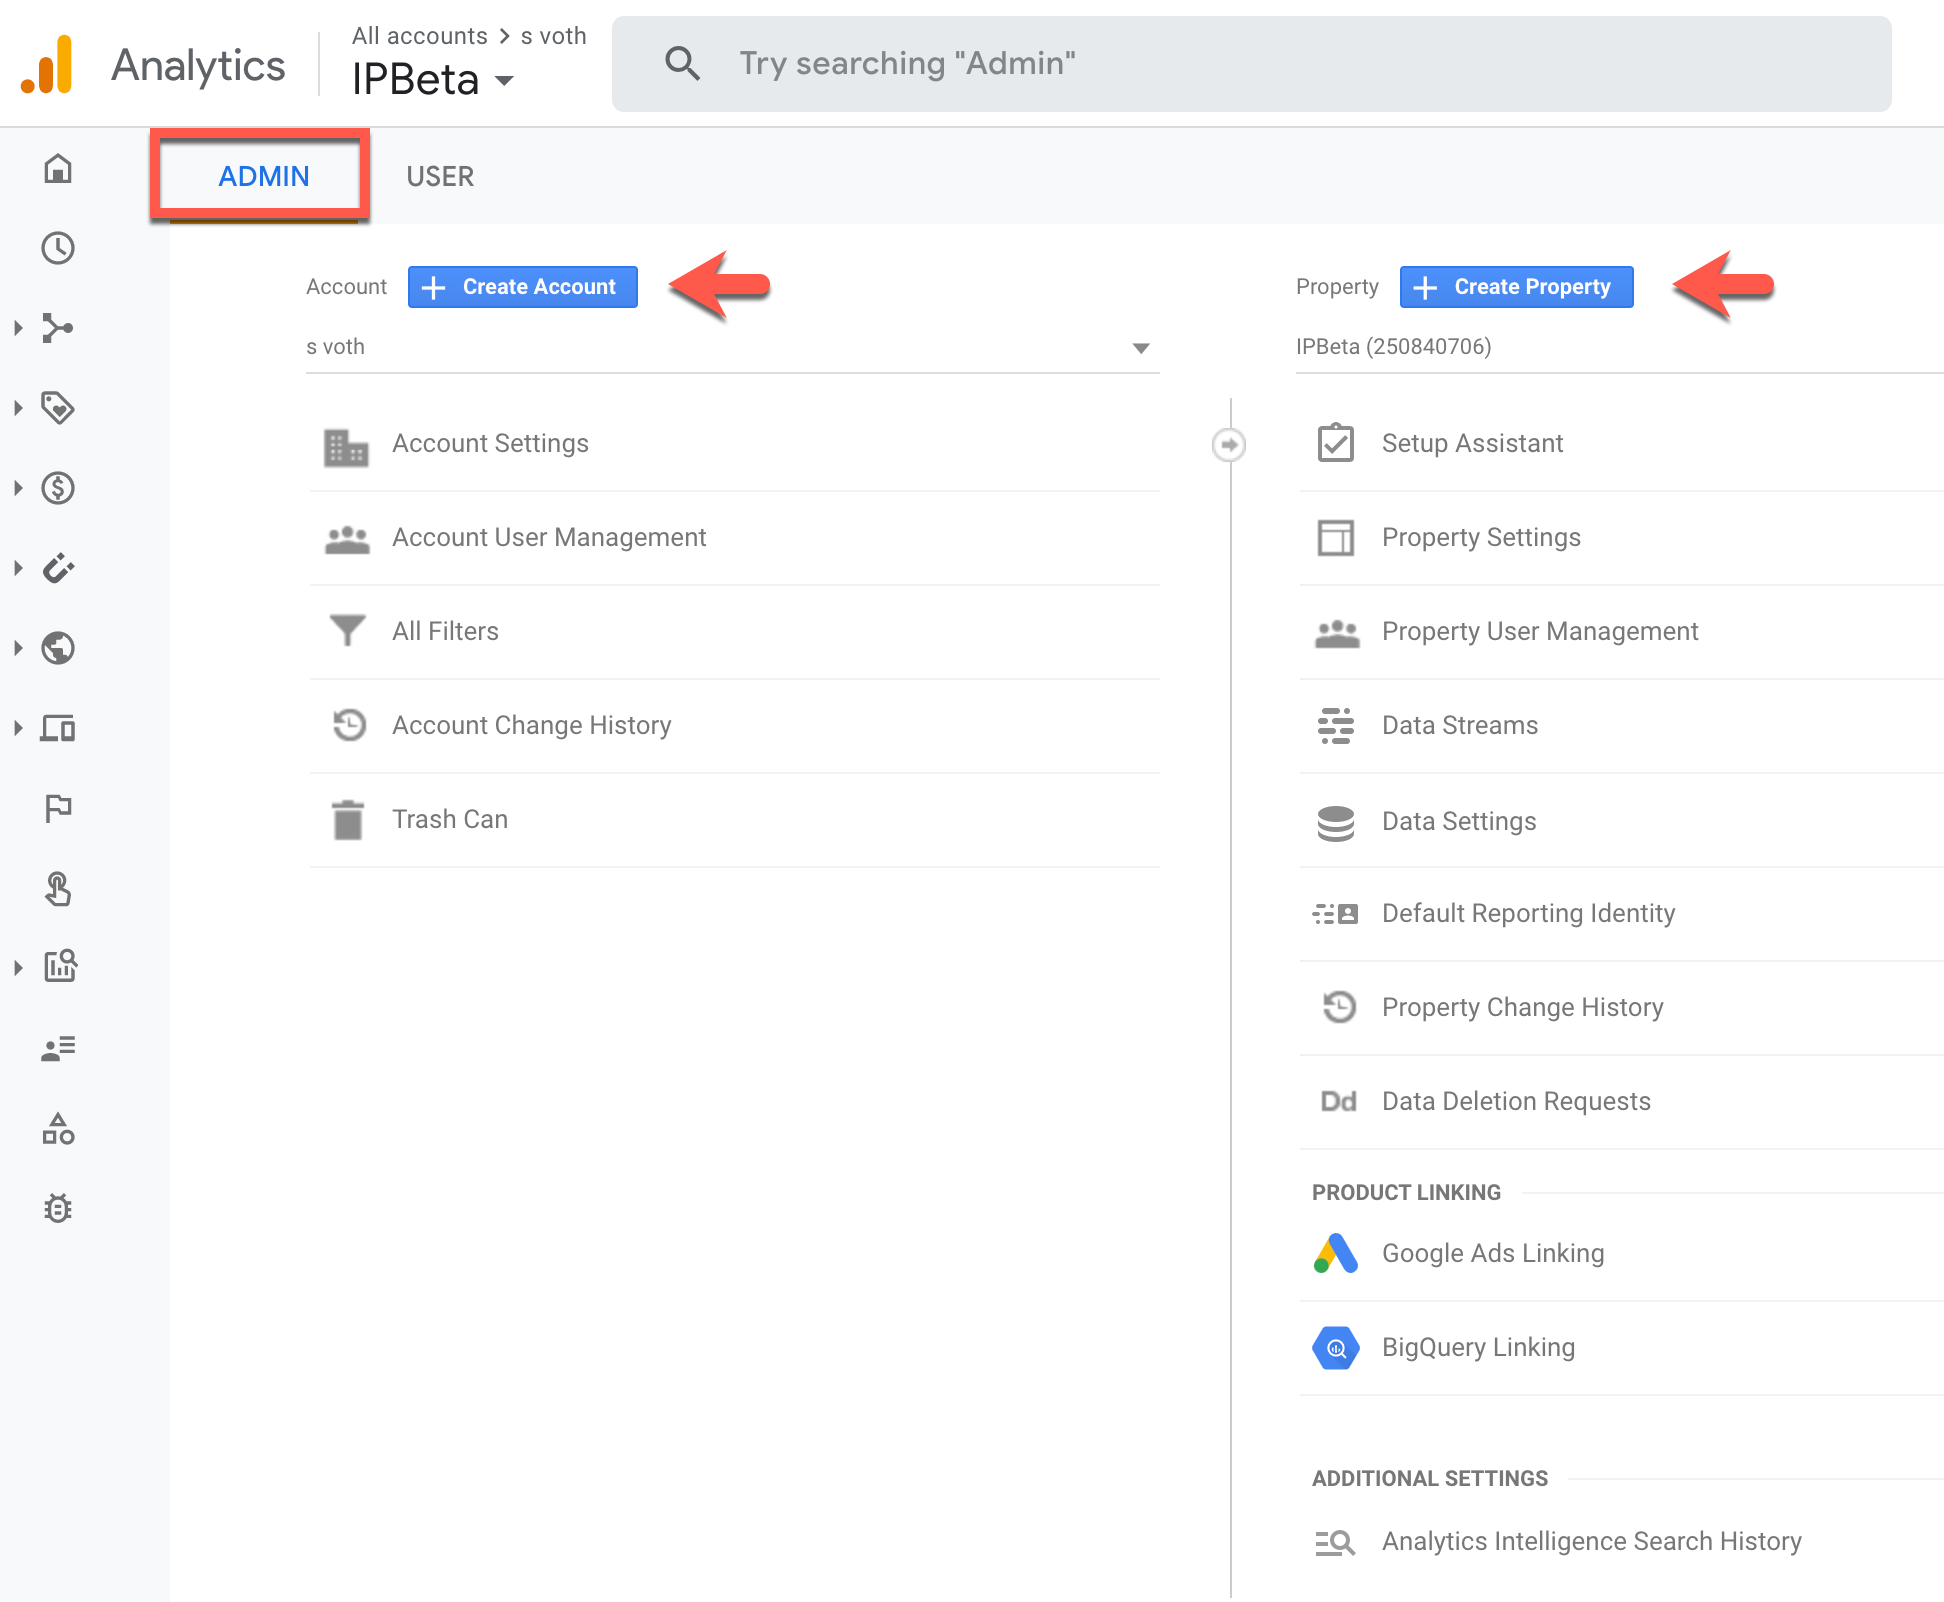Viewport: 1944px width, 1602px height.
Task: Open the Home icon in sidebar
Action: (x=58, y=168)
